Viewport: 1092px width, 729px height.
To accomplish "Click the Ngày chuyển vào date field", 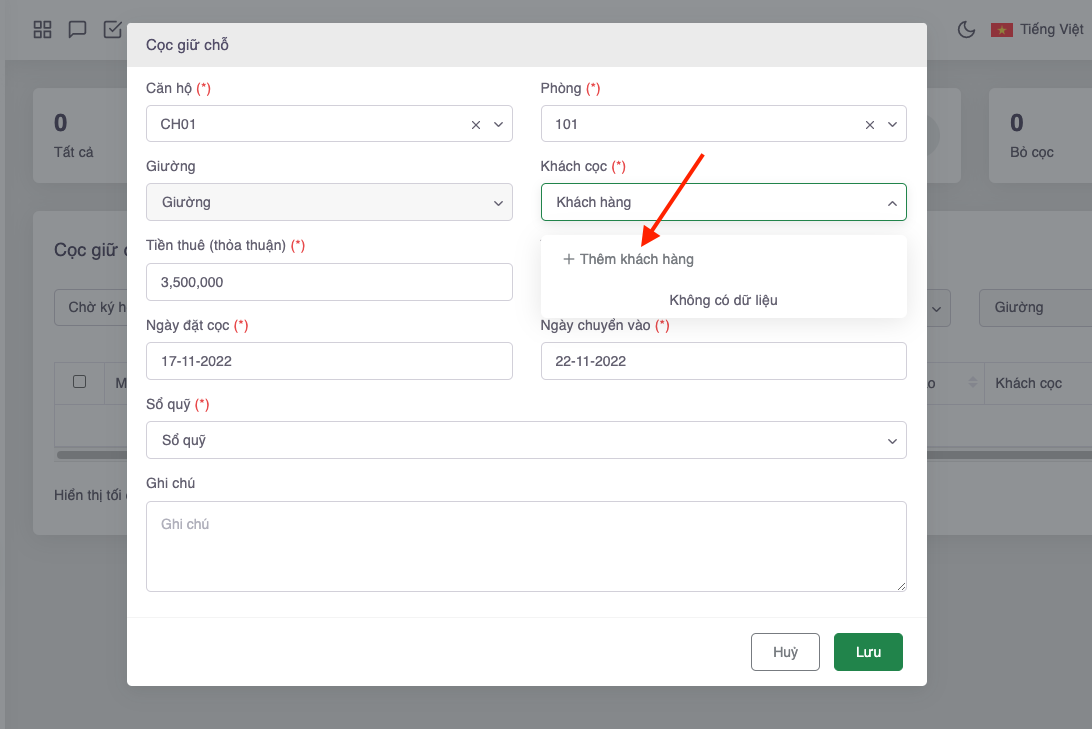I will coord(723,361).
